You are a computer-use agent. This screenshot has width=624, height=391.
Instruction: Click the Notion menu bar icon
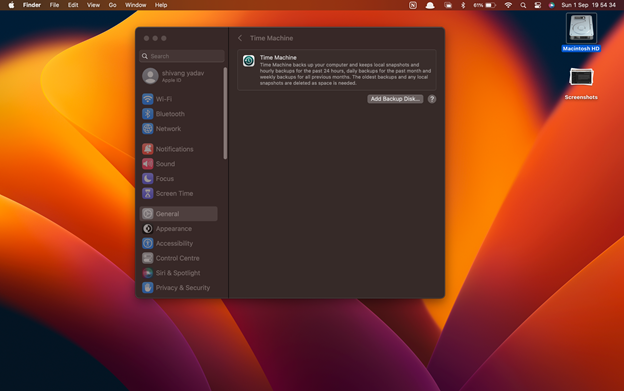(413, 5)
